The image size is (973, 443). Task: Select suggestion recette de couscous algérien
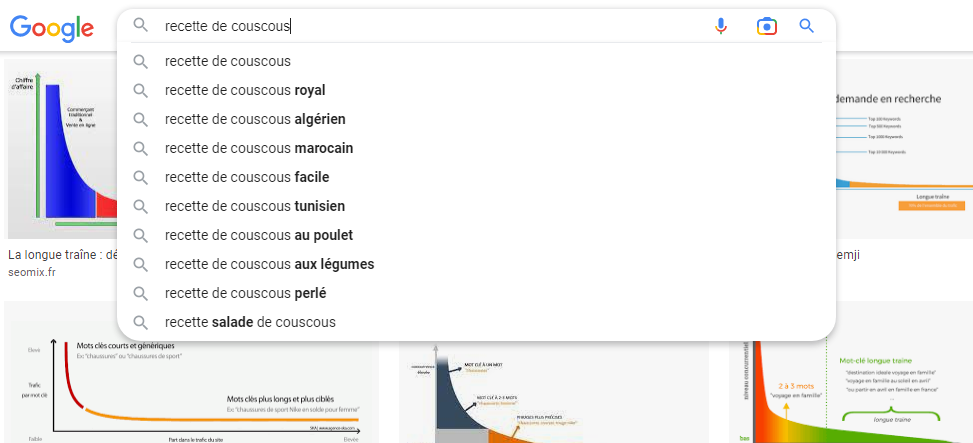pos(476,119)
